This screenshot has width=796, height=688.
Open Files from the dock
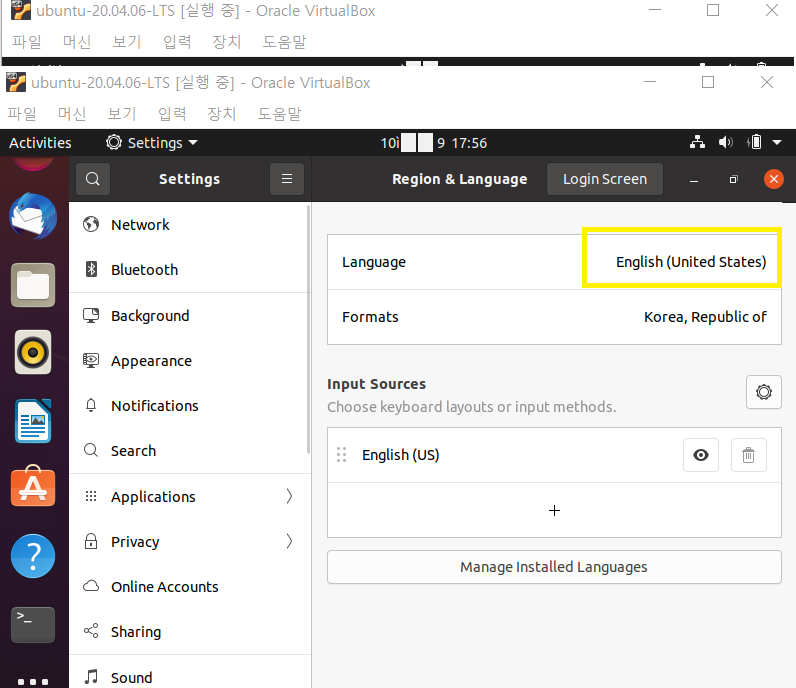click(x=33, y=285)
